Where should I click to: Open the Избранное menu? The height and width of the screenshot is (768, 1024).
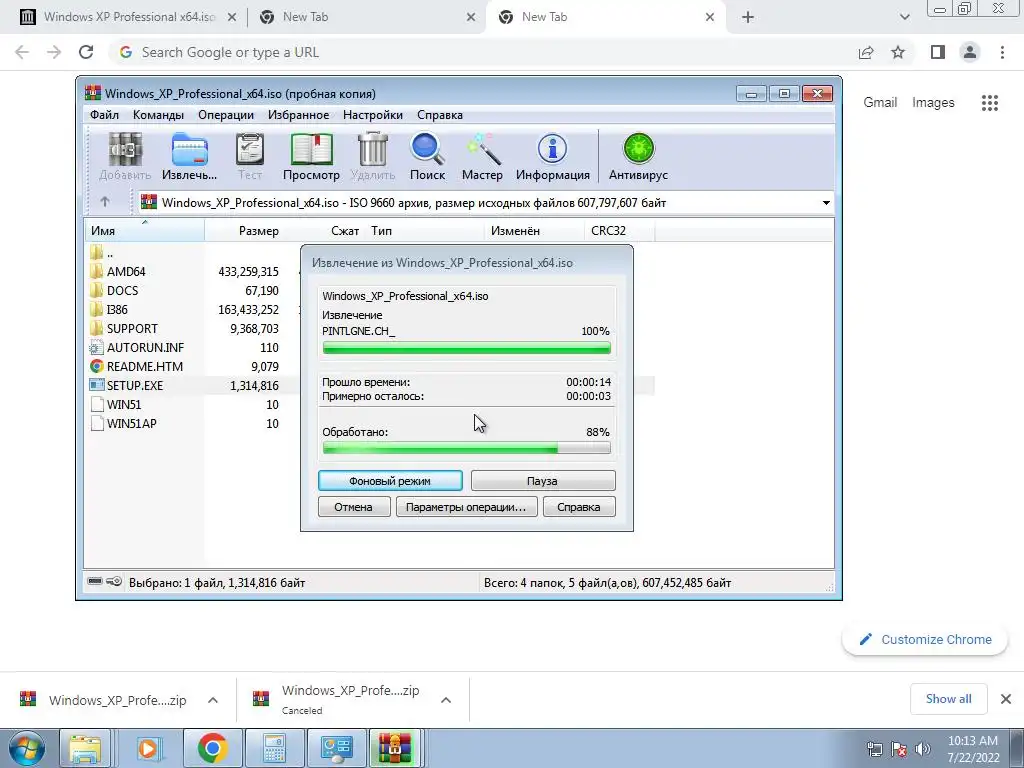coord(298,115)
